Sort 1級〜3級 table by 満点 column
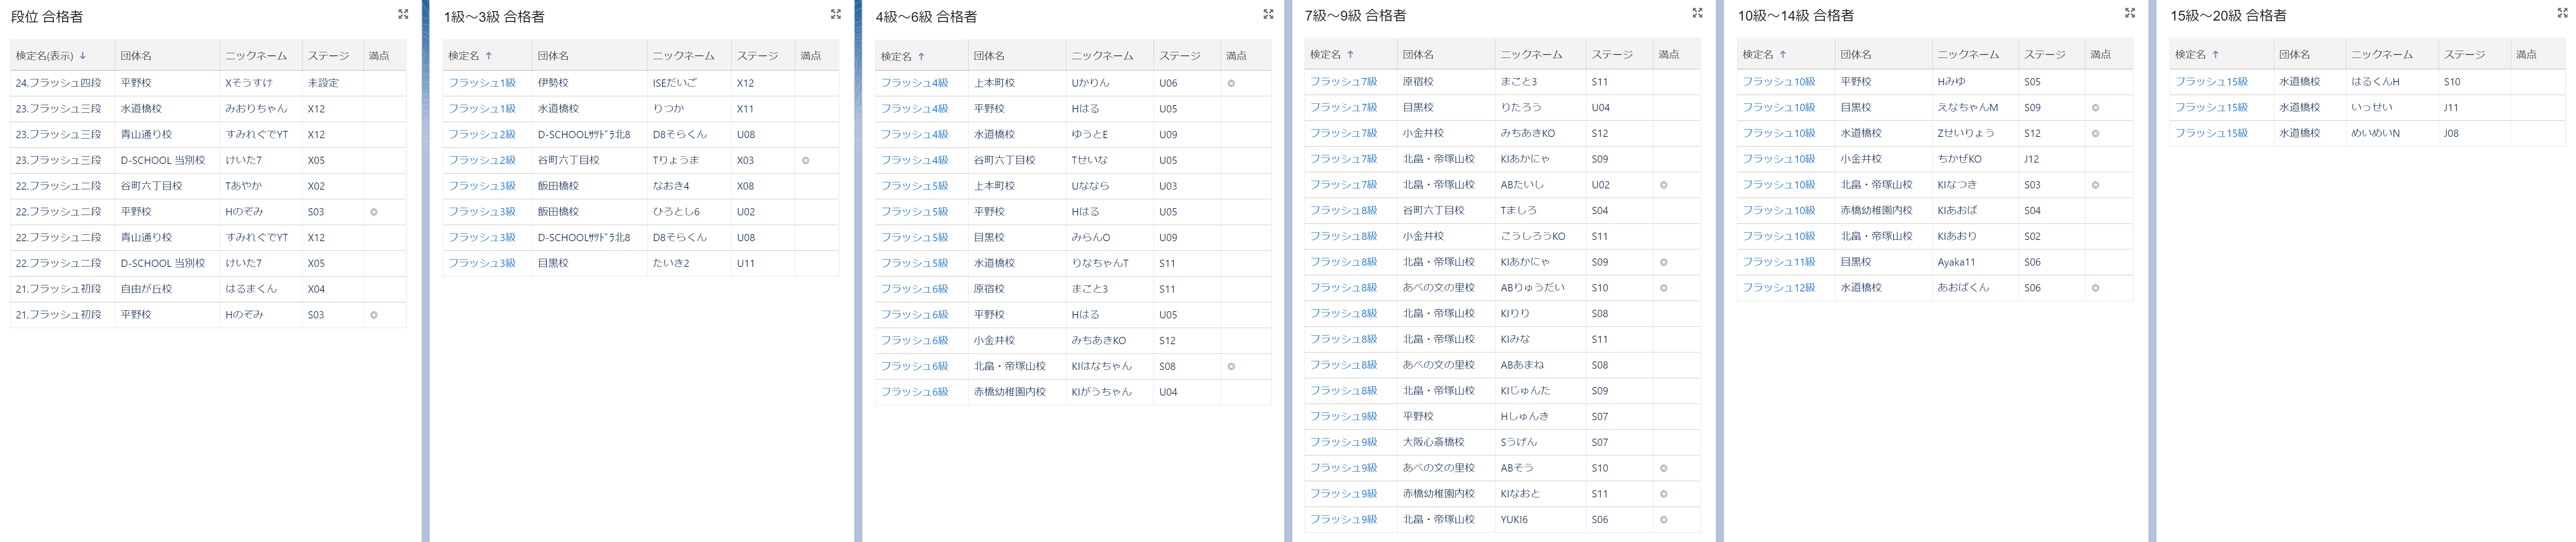Viewport: 2576px width, 542px height. (x=811, y=56)
